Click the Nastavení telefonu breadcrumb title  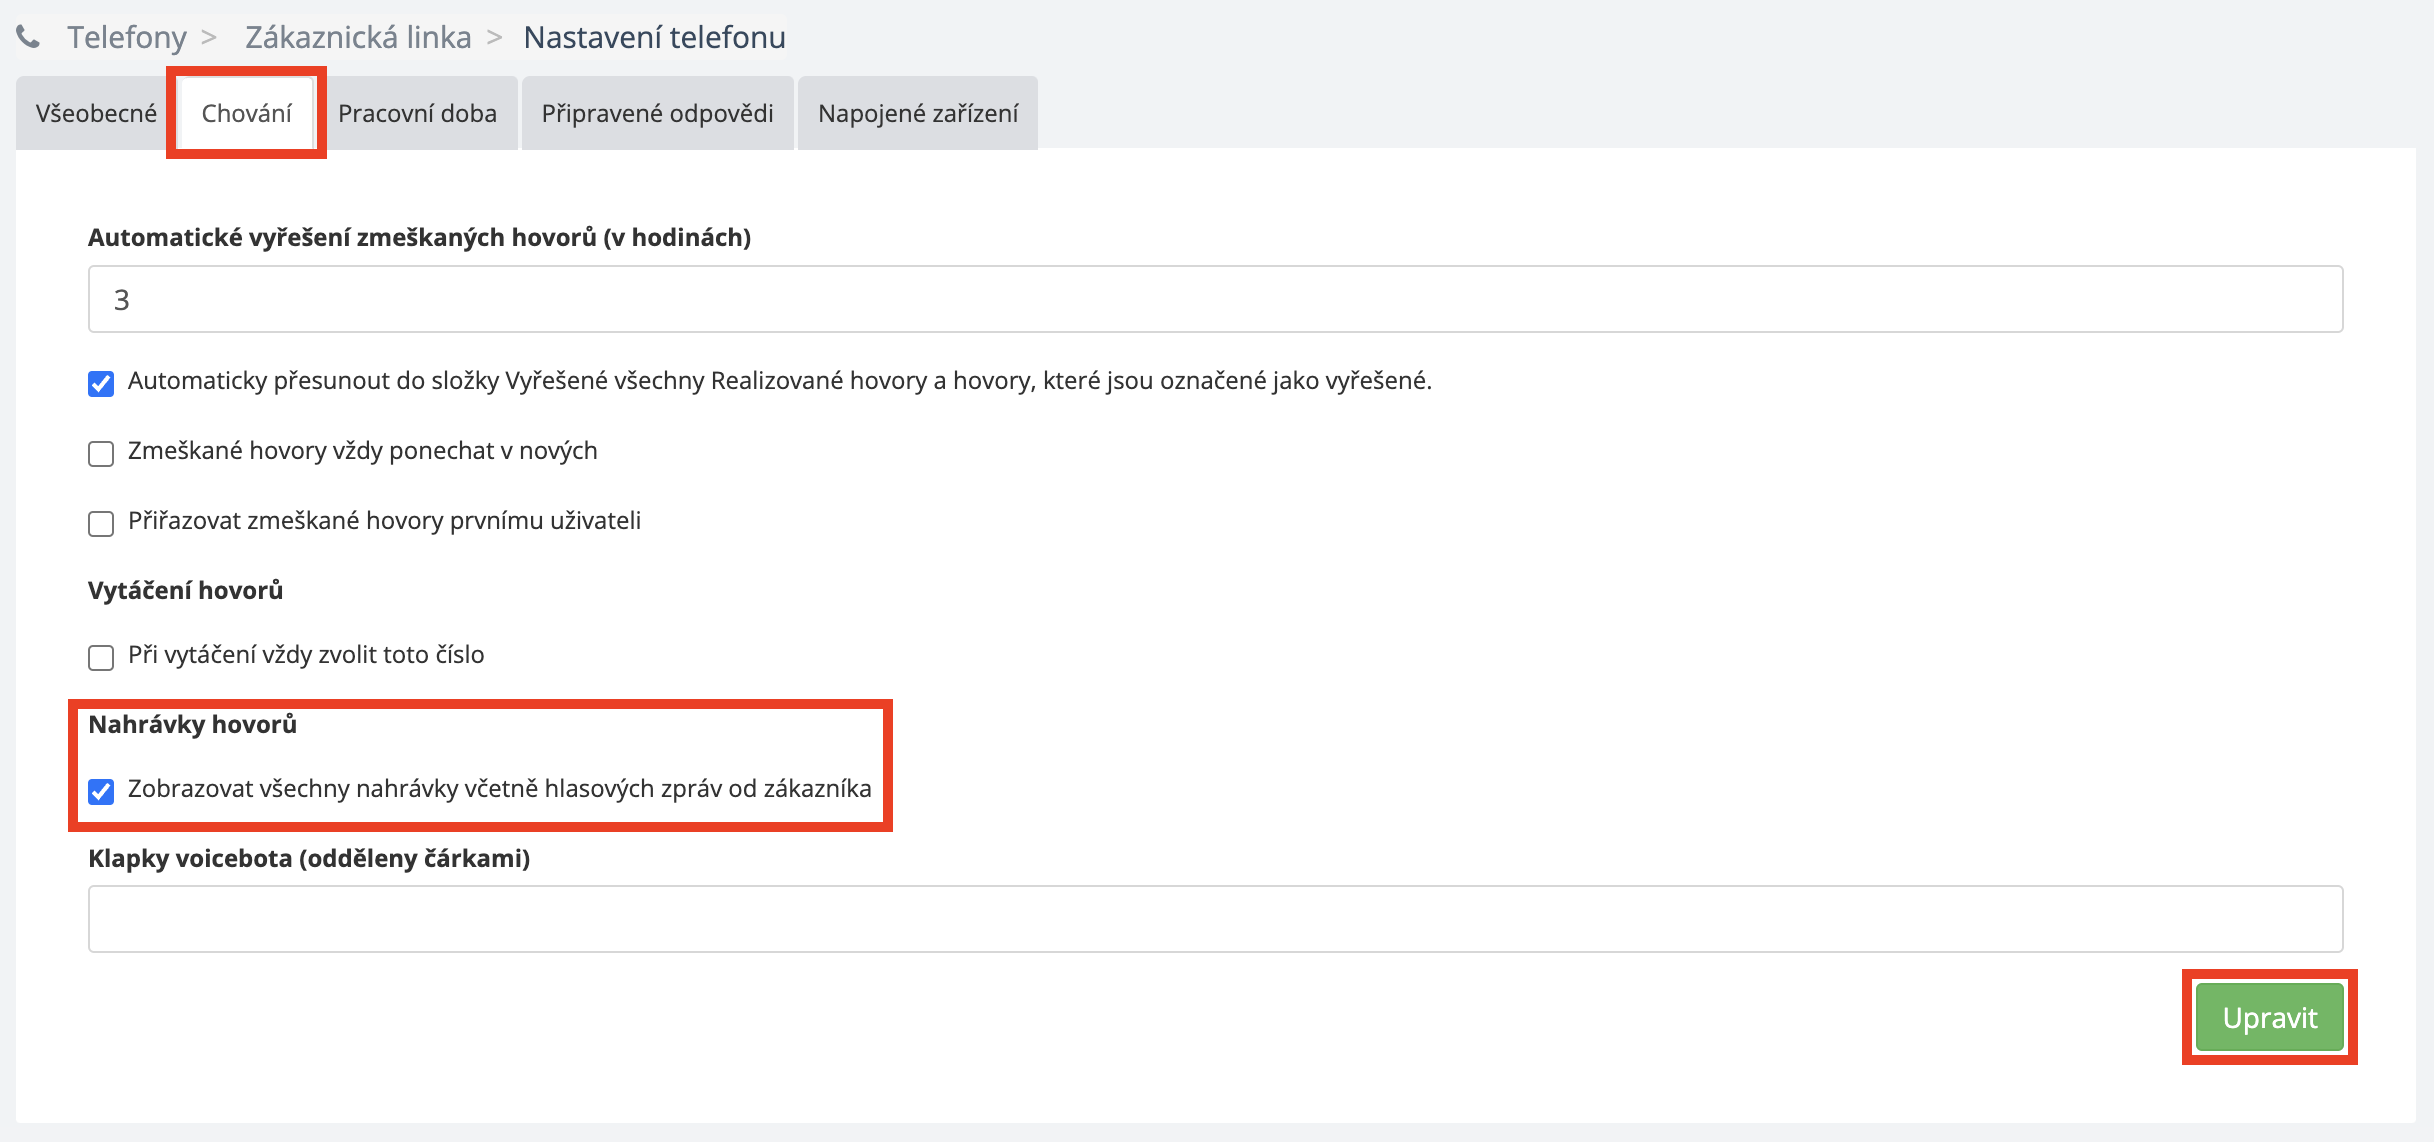[654, 37]
